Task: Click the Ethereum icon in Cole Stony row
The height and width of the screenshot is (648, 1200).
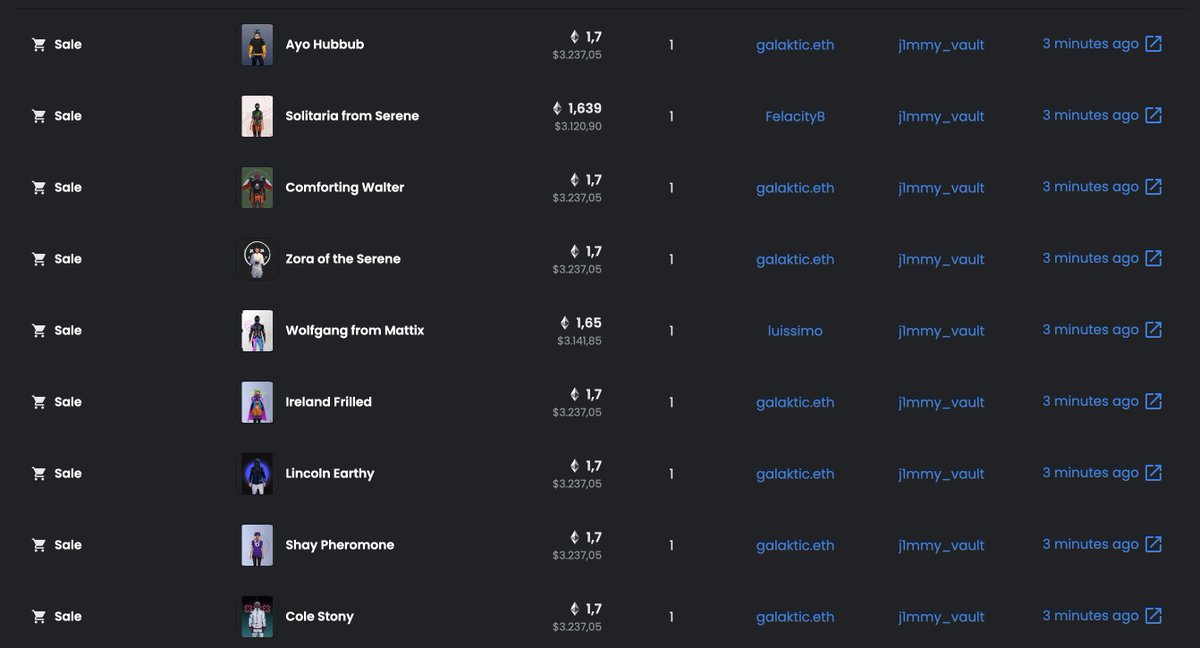Action: [x=574, y=609]
